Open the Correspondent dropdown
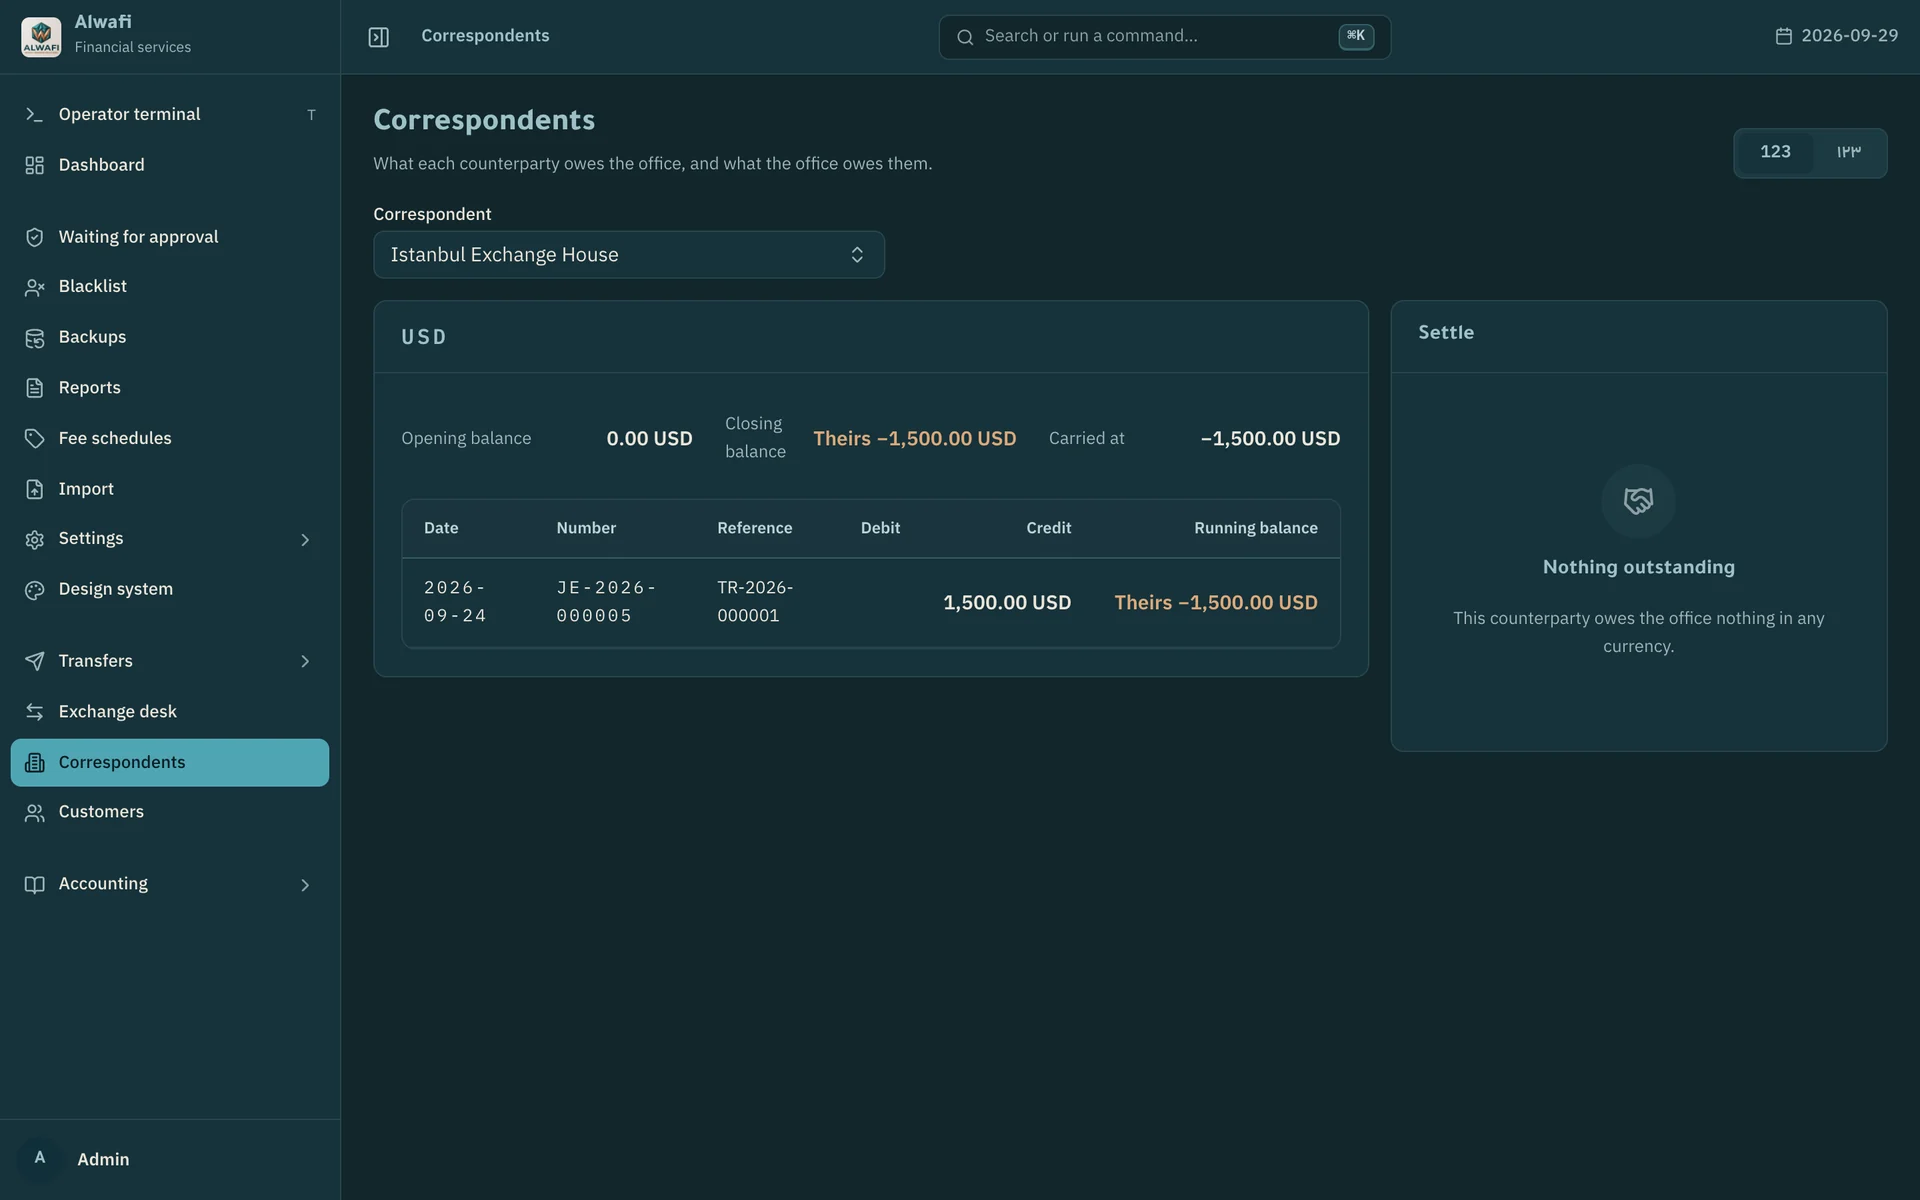1920x1200 pixels. (629, 255)
